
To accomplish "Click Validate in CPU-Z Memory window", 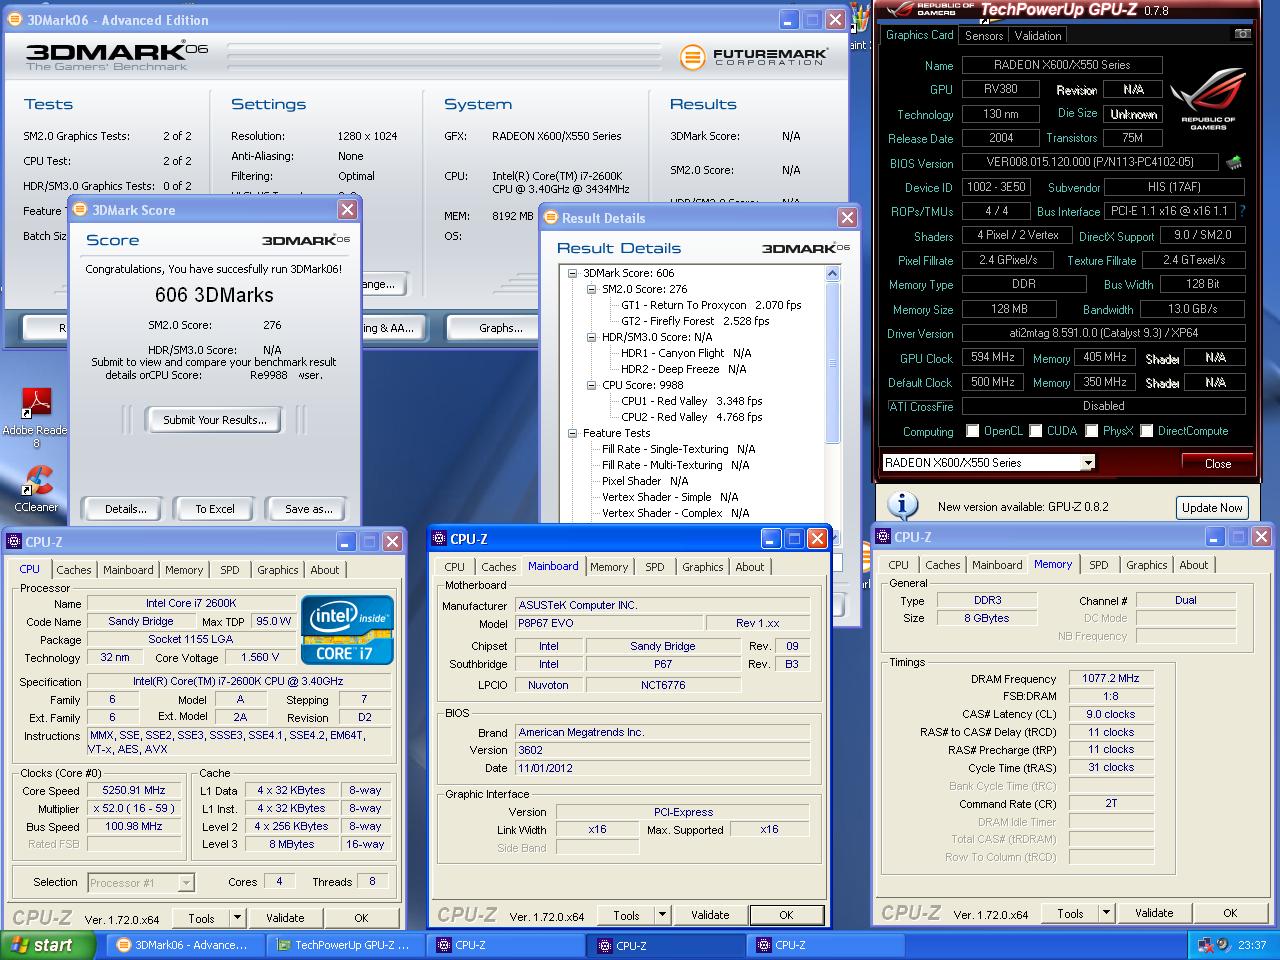I will click(x=1154, y=913).
